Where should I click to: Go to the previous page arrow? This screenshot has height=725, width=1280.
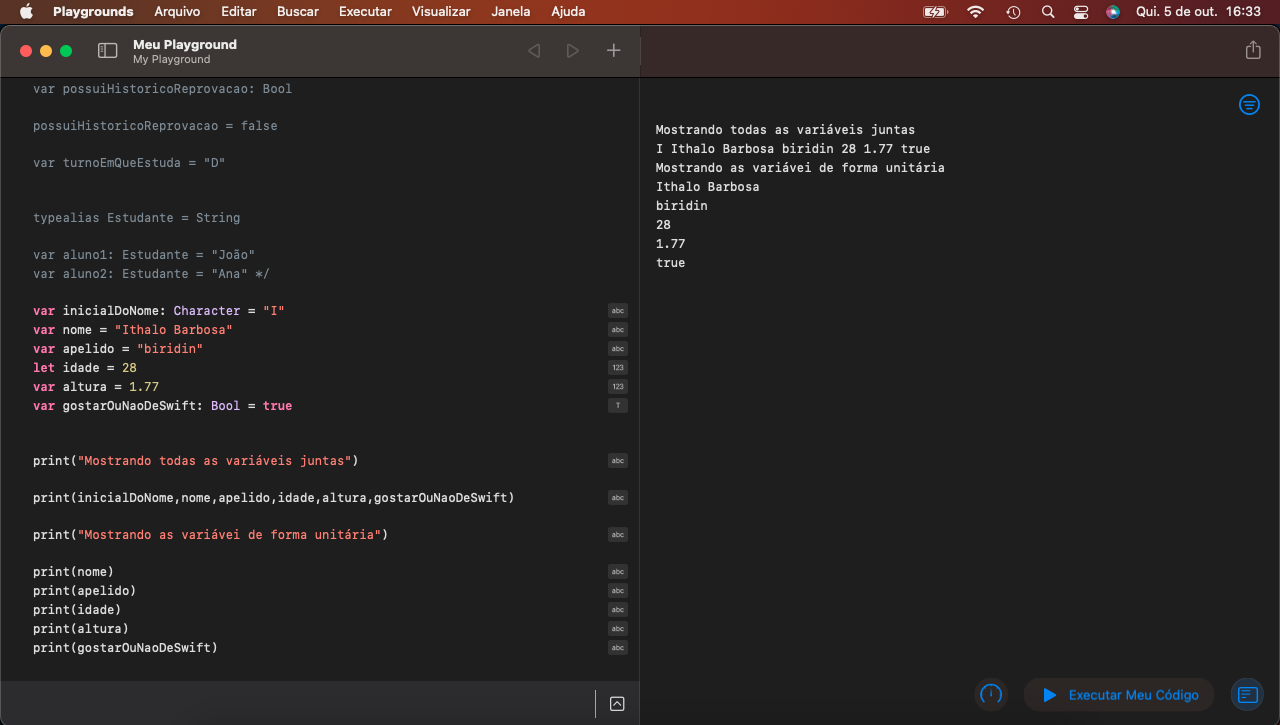[x=534, y=51]
